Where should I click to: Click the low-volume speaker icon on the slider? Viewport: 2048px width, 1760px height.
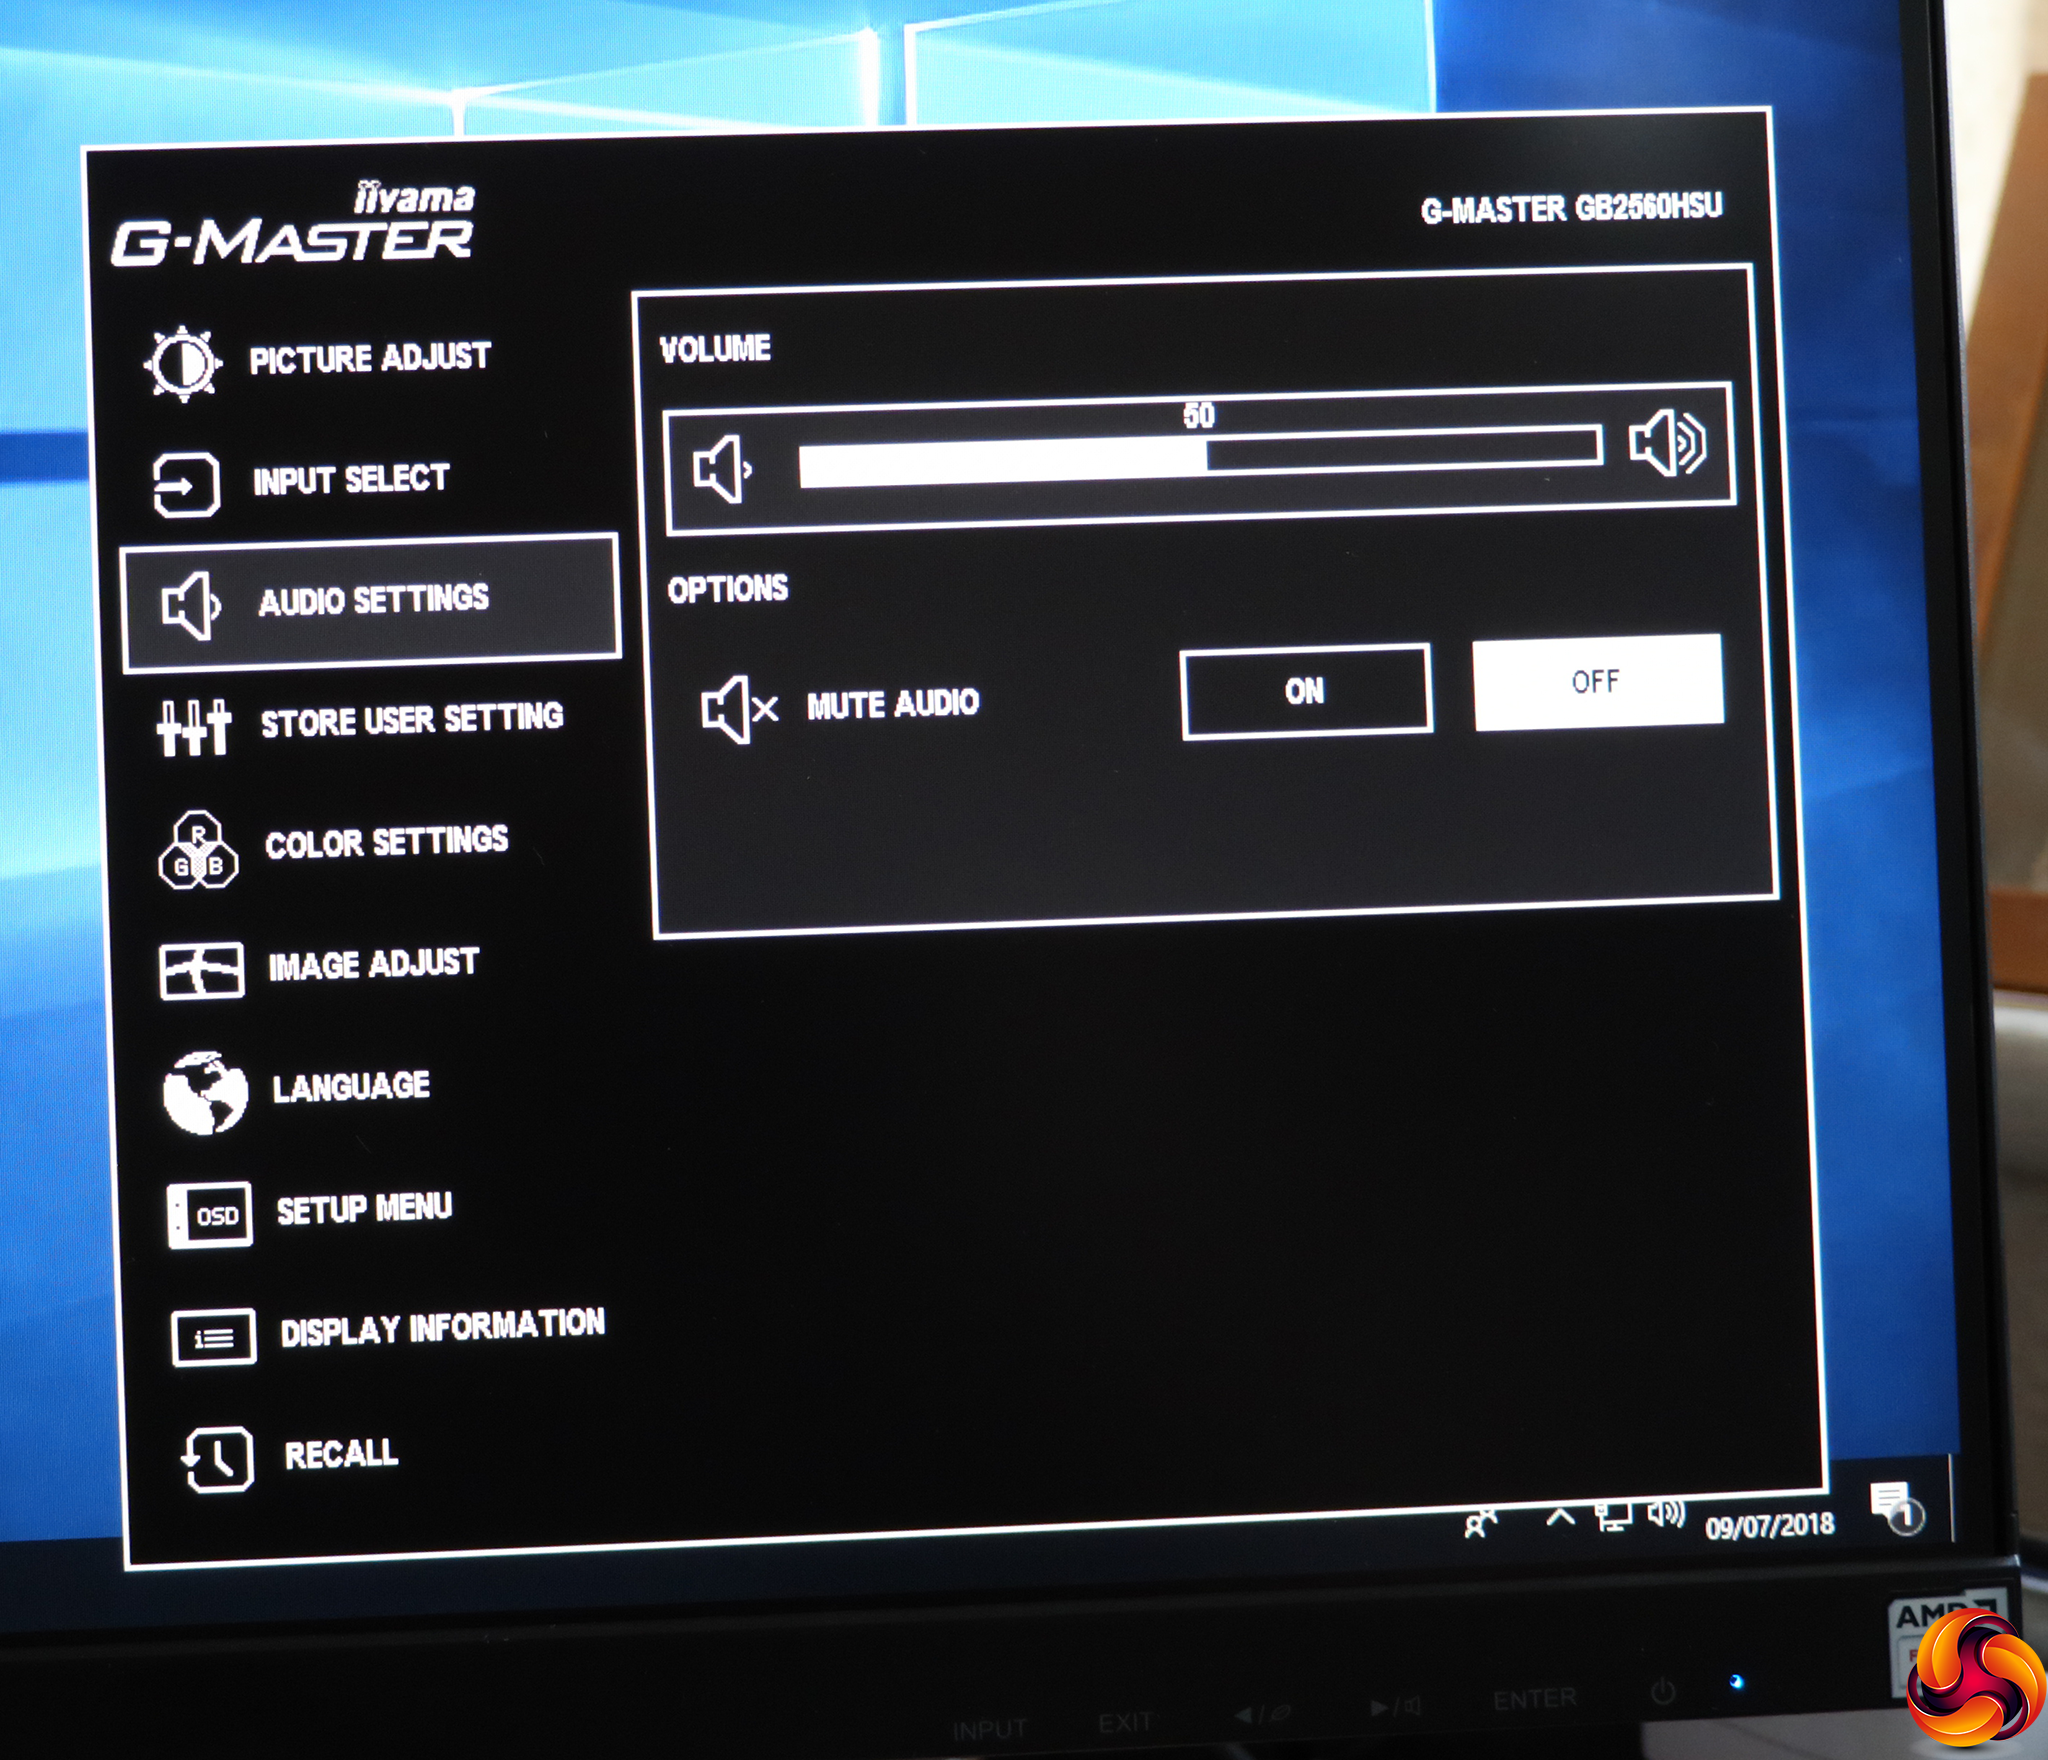point(722,469)
